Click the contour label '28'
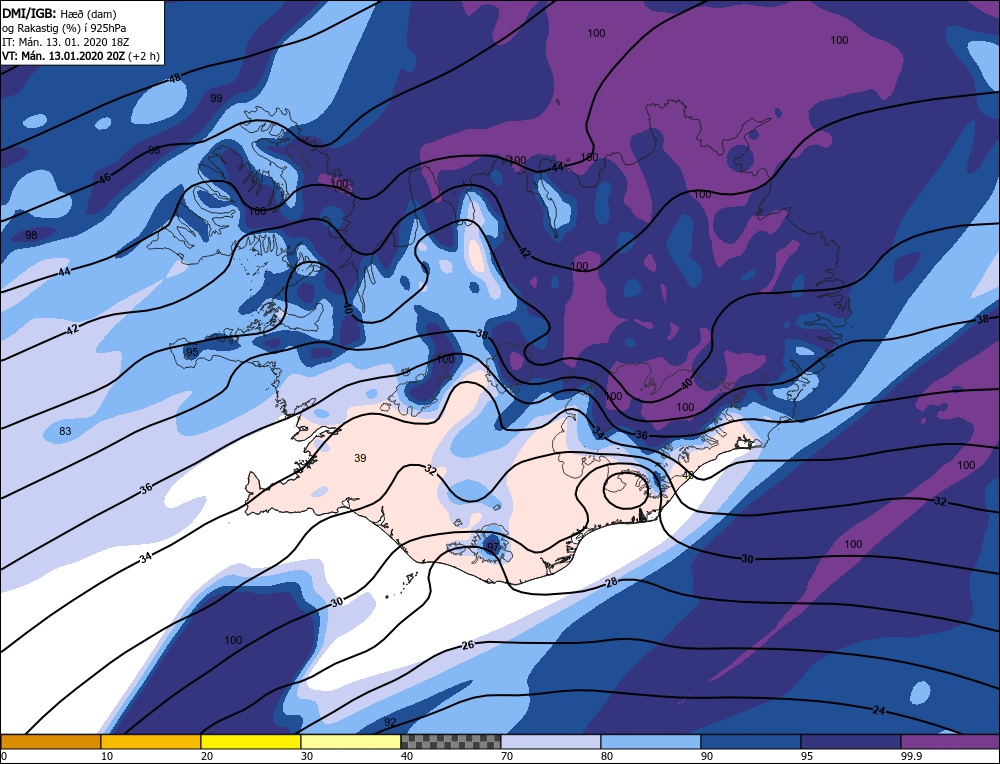Image resolution: width=1000 pixels, height=764 pixels. tap(611, 582)
